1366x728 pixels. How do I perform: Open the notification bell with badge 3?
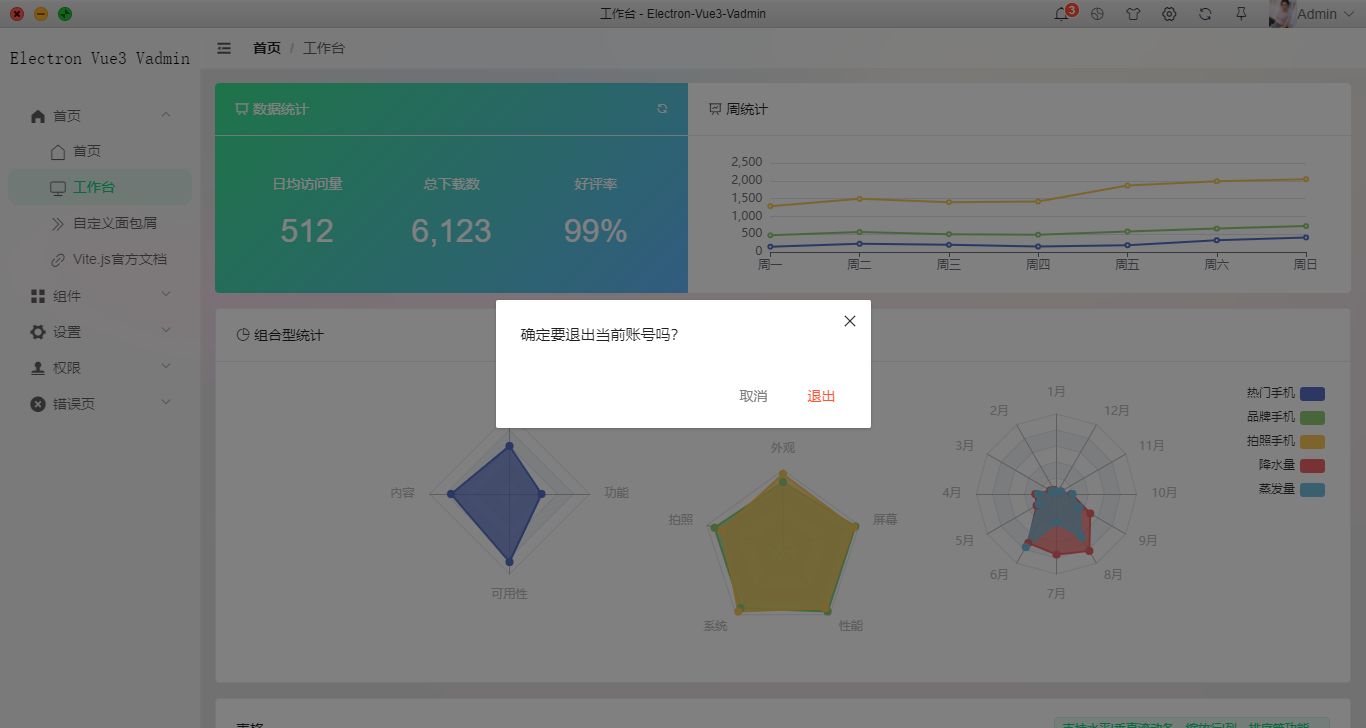[1062, 13]
